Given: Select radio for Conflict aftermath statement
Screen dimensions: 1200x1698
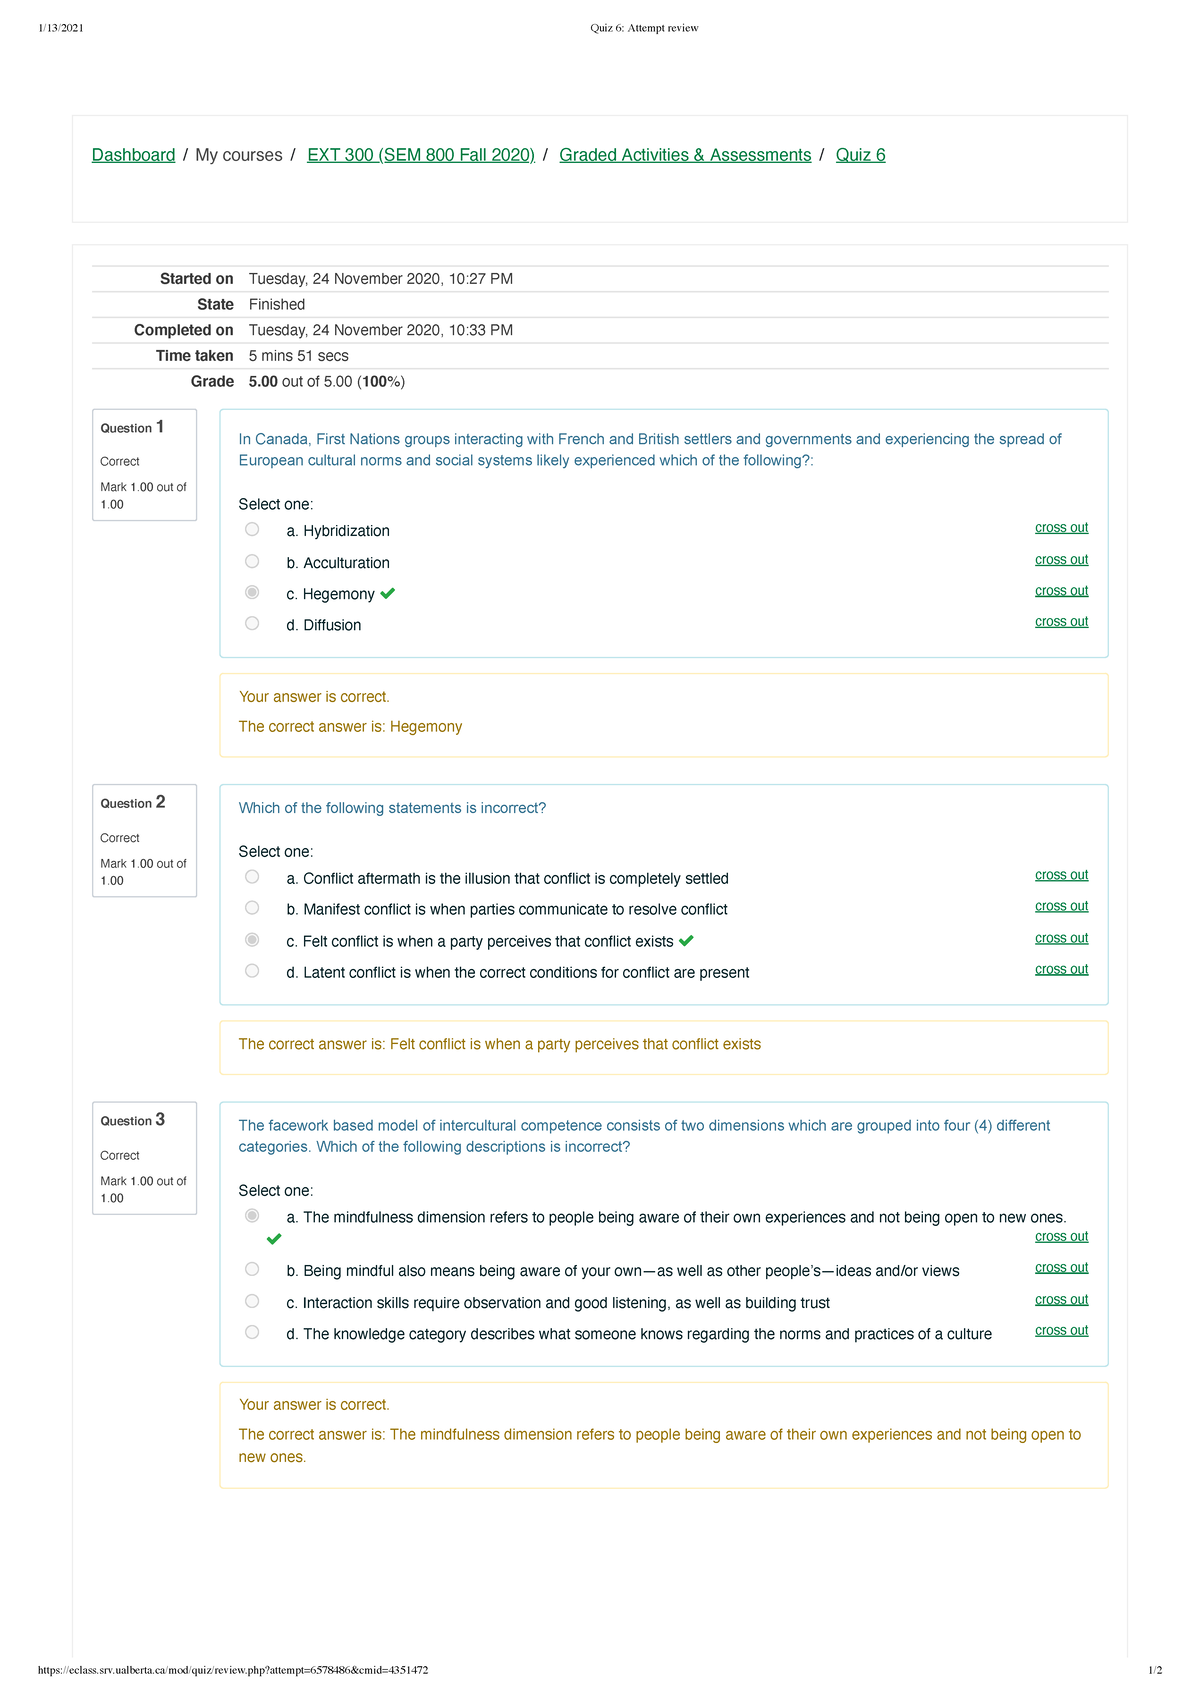Looking at the screenshot, I should coord(252,877).
